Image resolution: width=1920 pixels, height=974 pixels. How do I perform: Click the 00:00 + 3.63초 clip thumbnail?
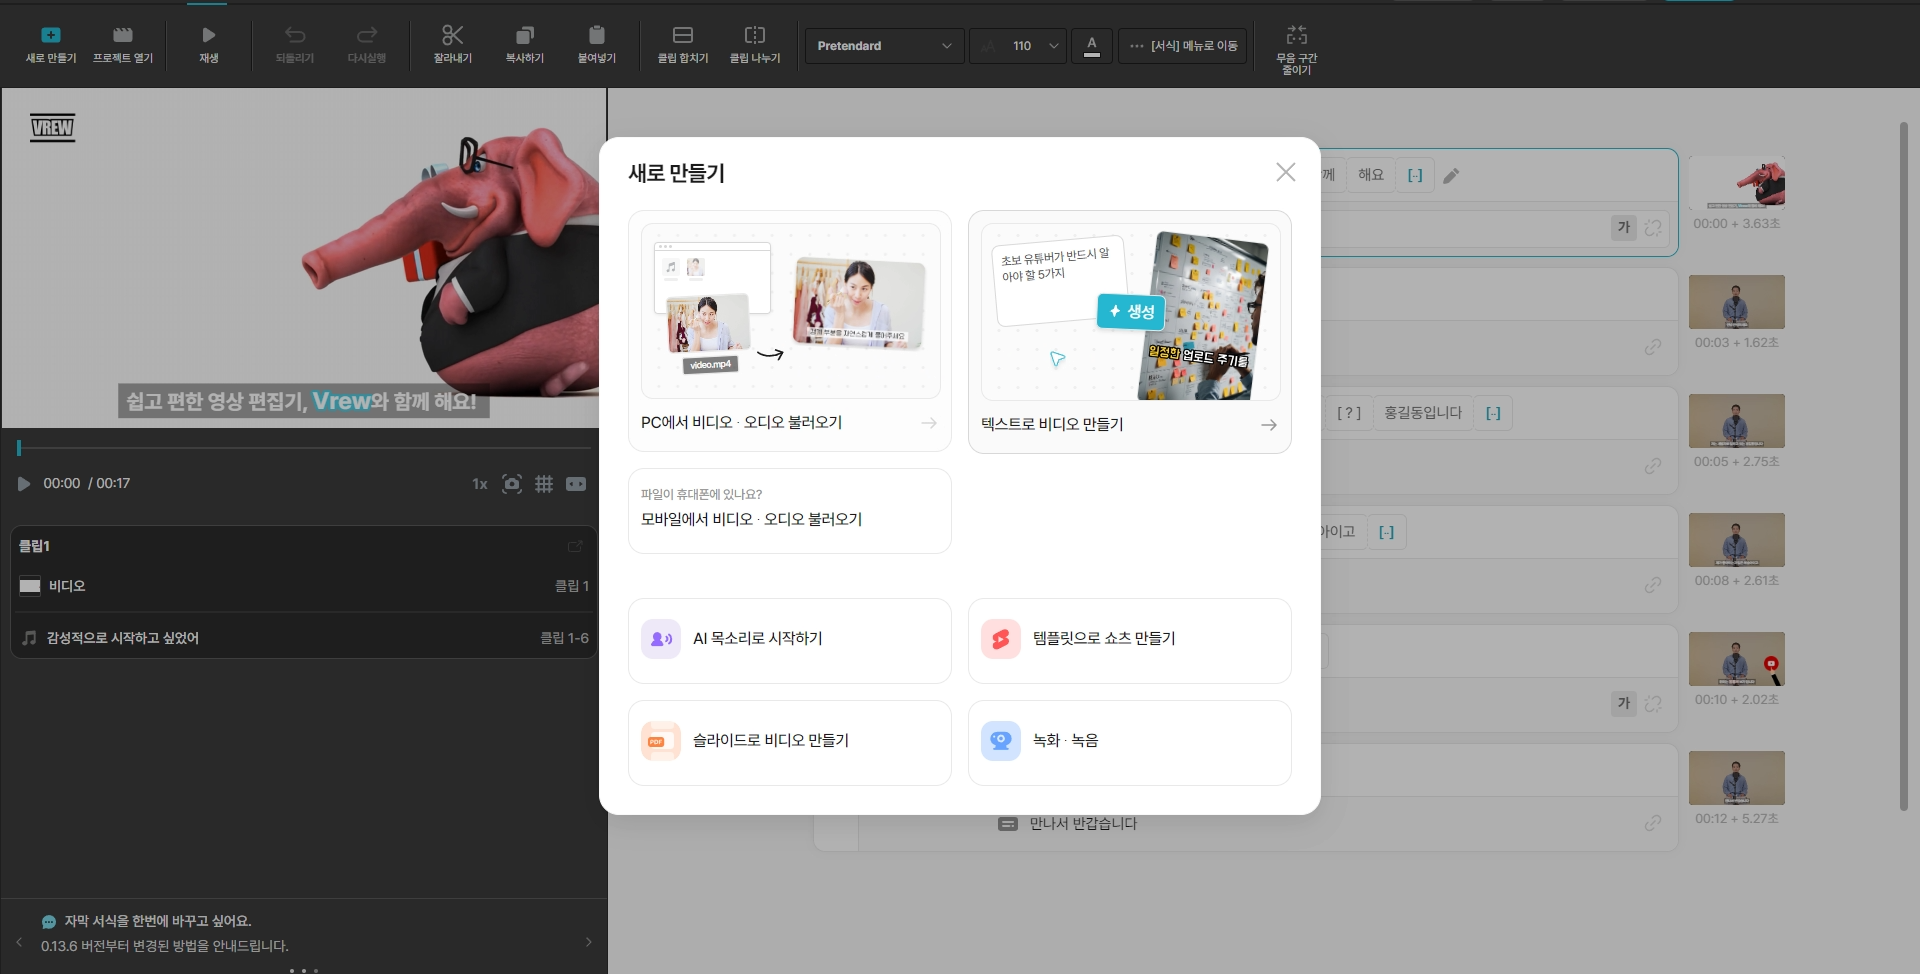pos(1737,183)
